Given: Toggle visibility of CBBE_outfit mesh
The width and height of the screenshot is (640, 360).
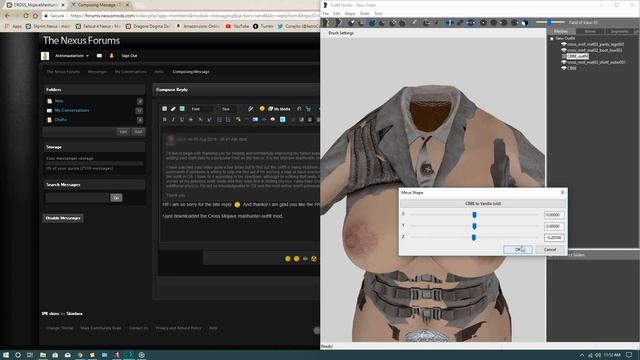Looking at the screenshot, I should pyautogui.click(x=564, y=56).
